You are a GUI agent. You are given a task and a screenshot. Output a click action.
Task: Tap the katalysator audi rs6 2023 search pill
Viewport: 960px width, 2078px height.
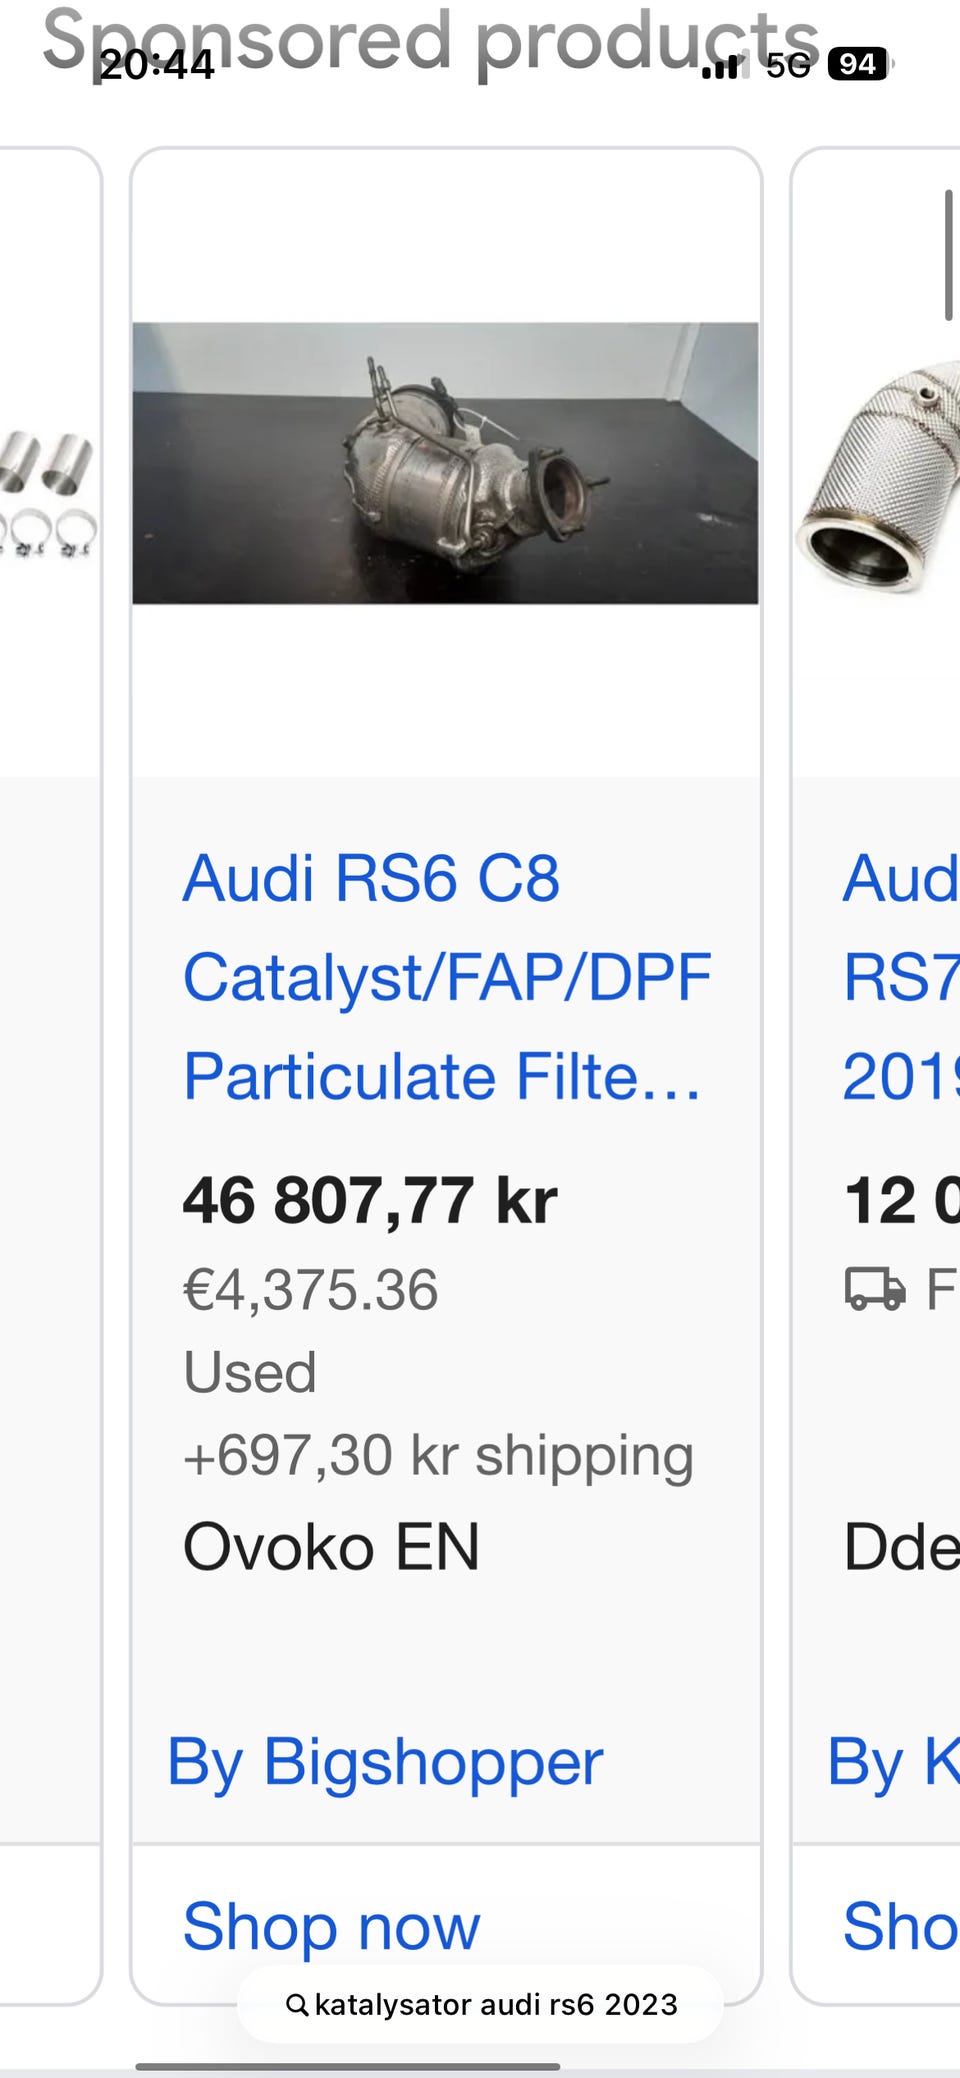pyautogui.click(x=482, y=2005)
